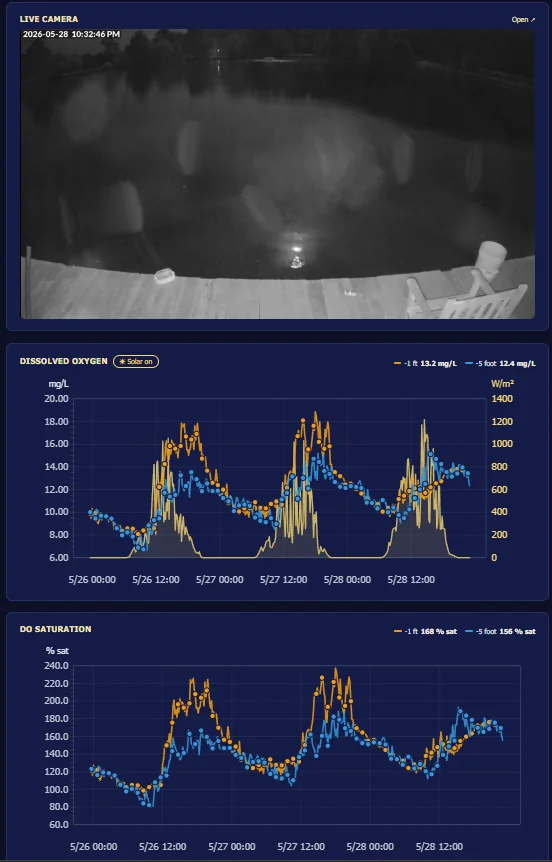Click the live camera video feed
The height and width of the screenshot is (862, 552).
[278, 174]
